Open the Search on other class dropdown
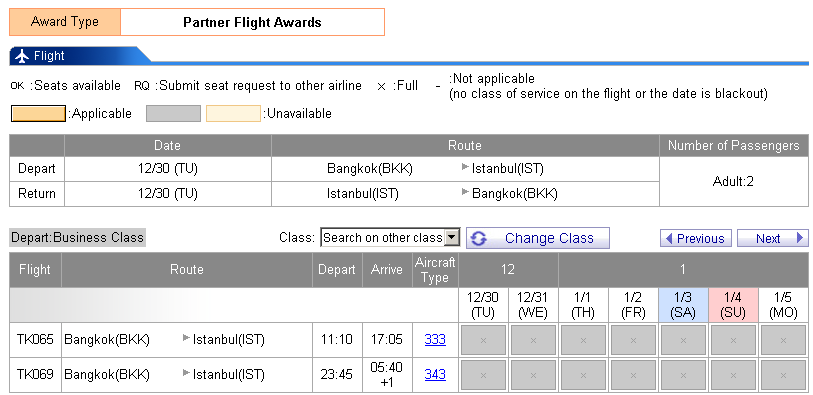 (390, 238)
